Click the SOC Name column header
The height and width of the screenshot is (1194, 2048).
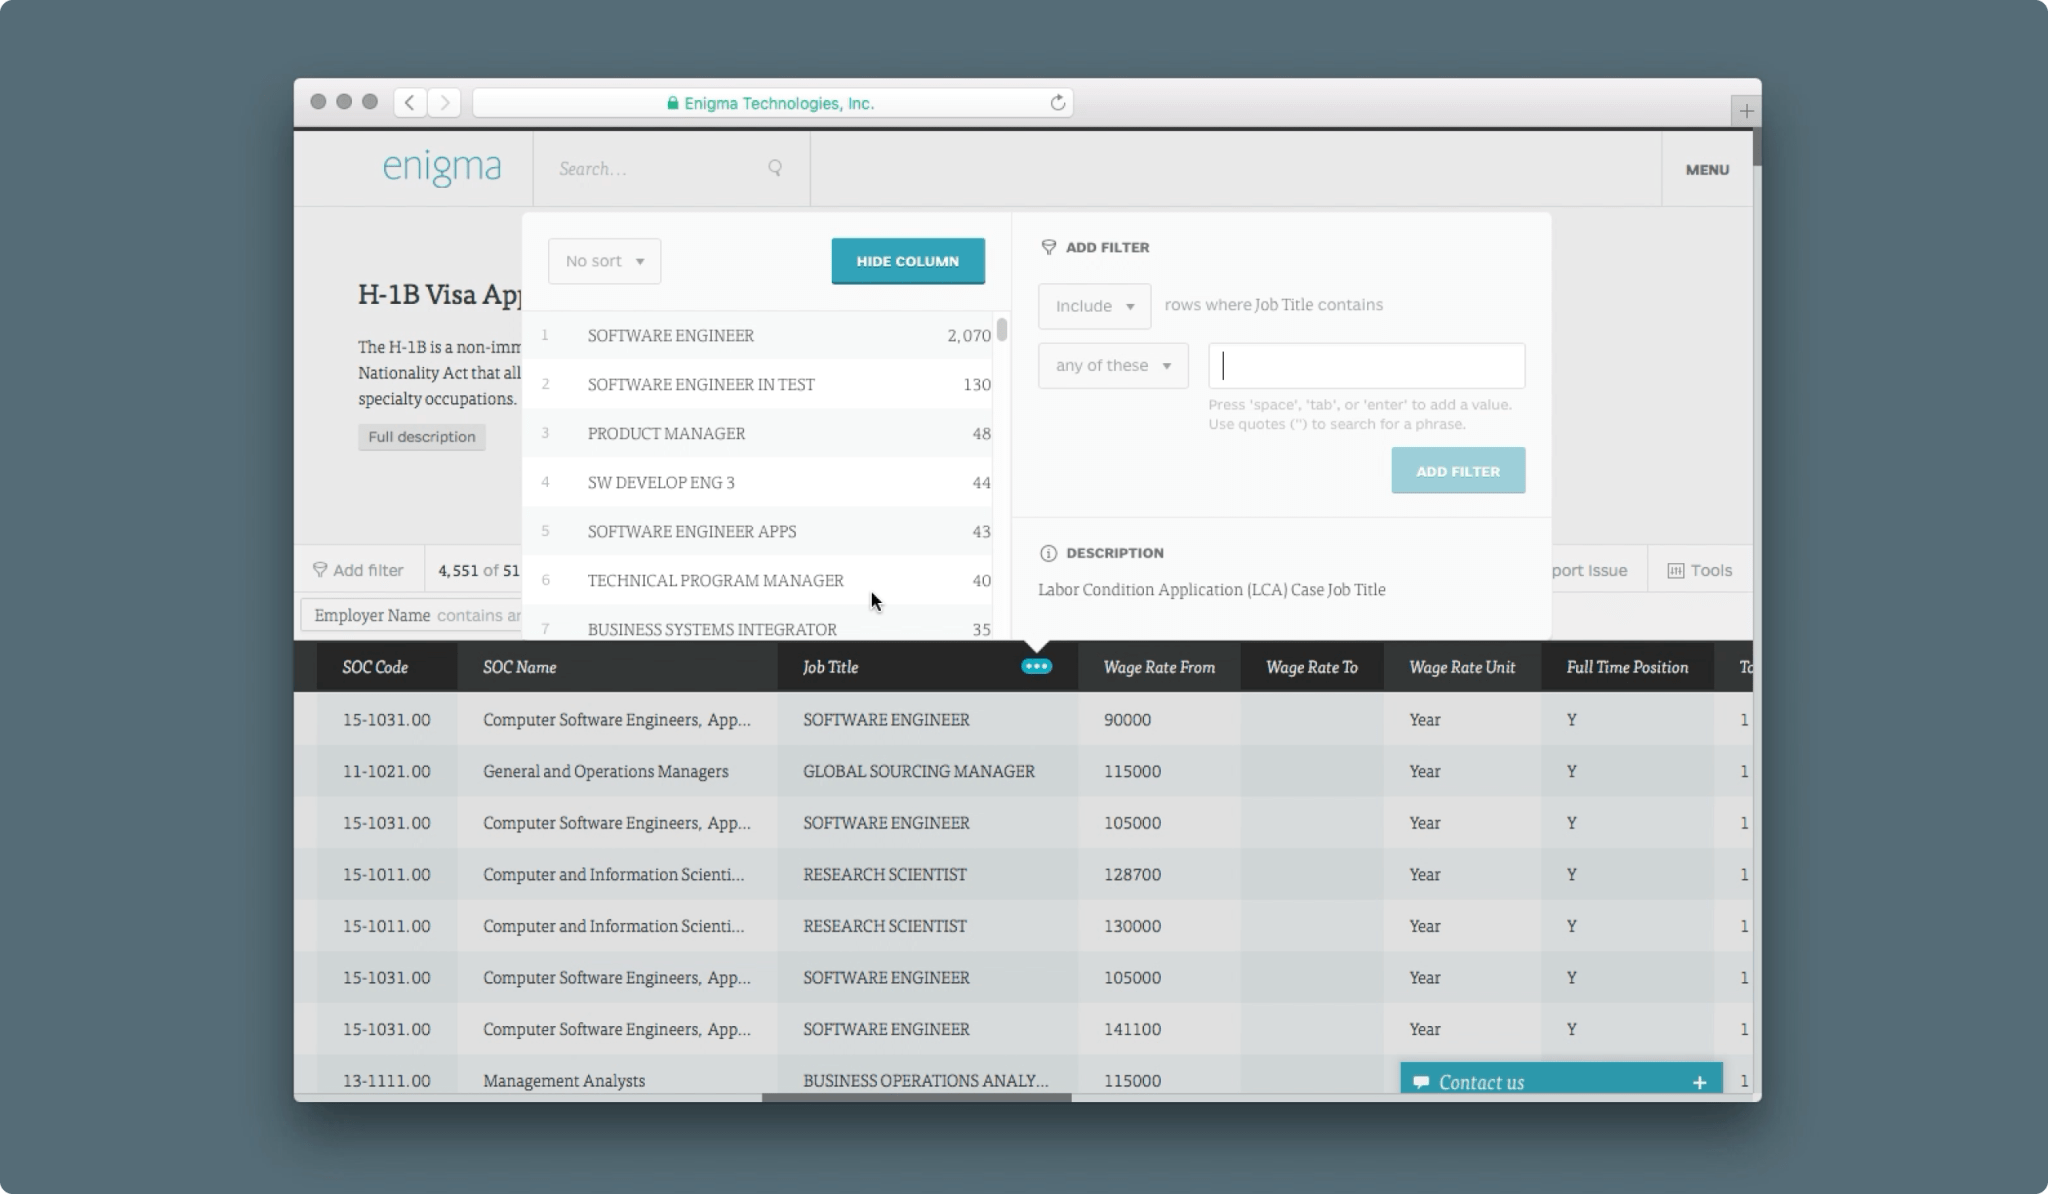coord(617,666)
